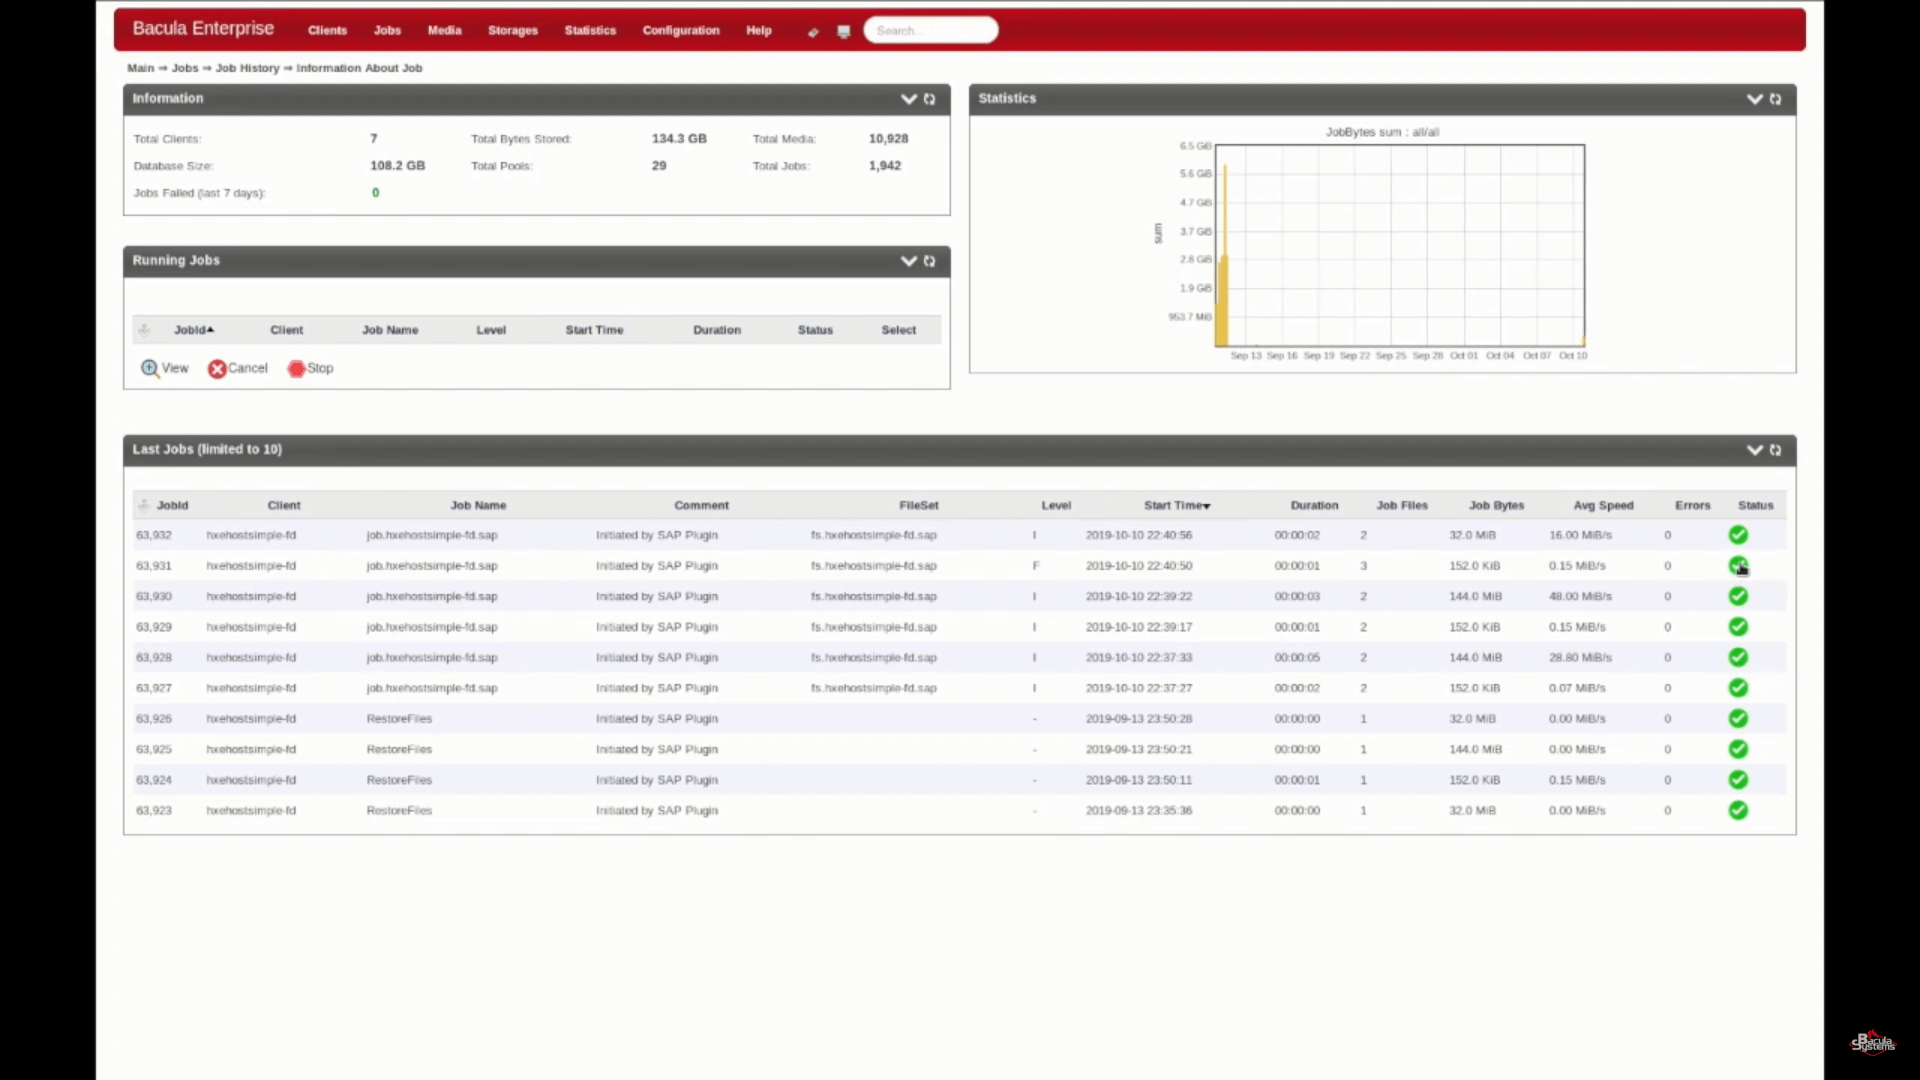Click status check icon for job 63,923
Screen dimensions: 1920x1080
tap(1738, 810)
